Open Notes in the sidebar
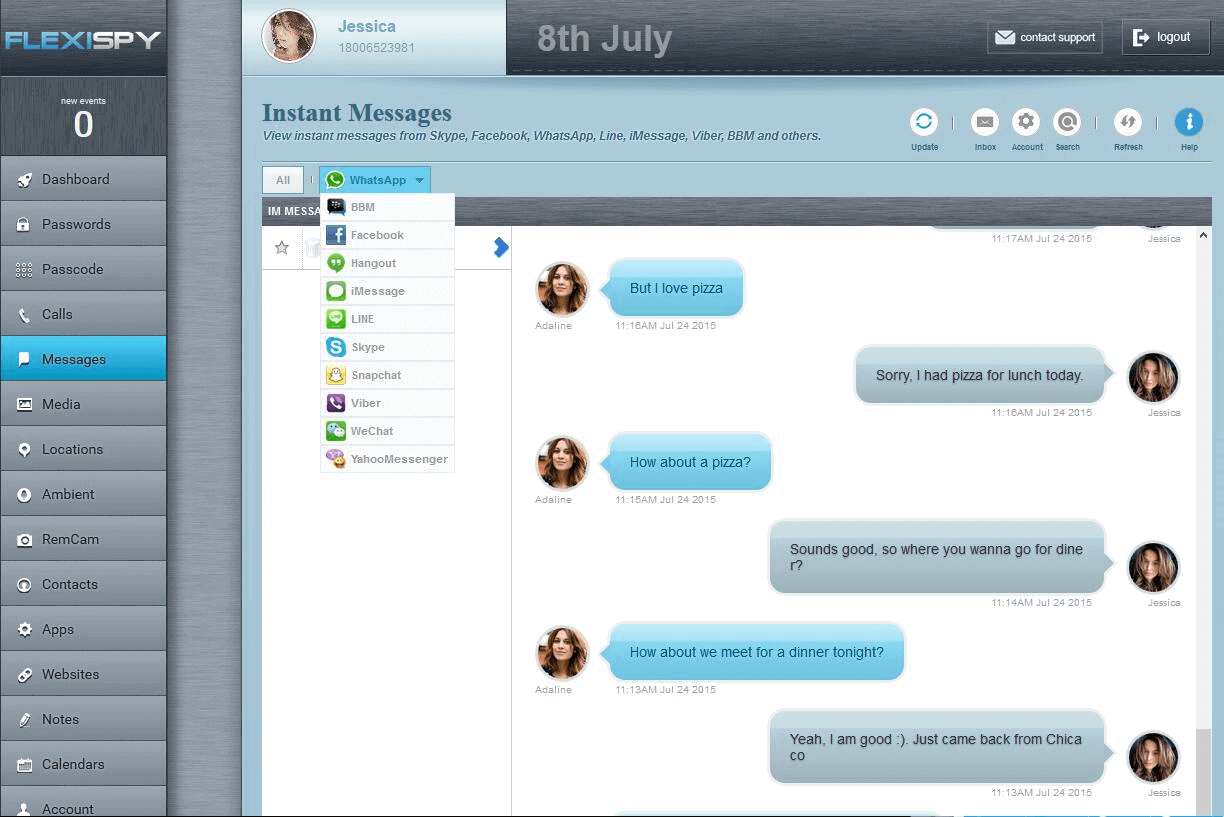The width and height of the screenshot is (1224, 817). [83, 719]
